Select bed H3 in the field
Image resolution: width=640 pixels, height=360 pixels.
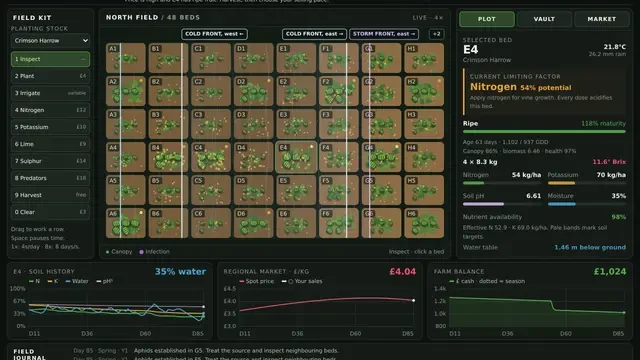click(x=424, y=124)
